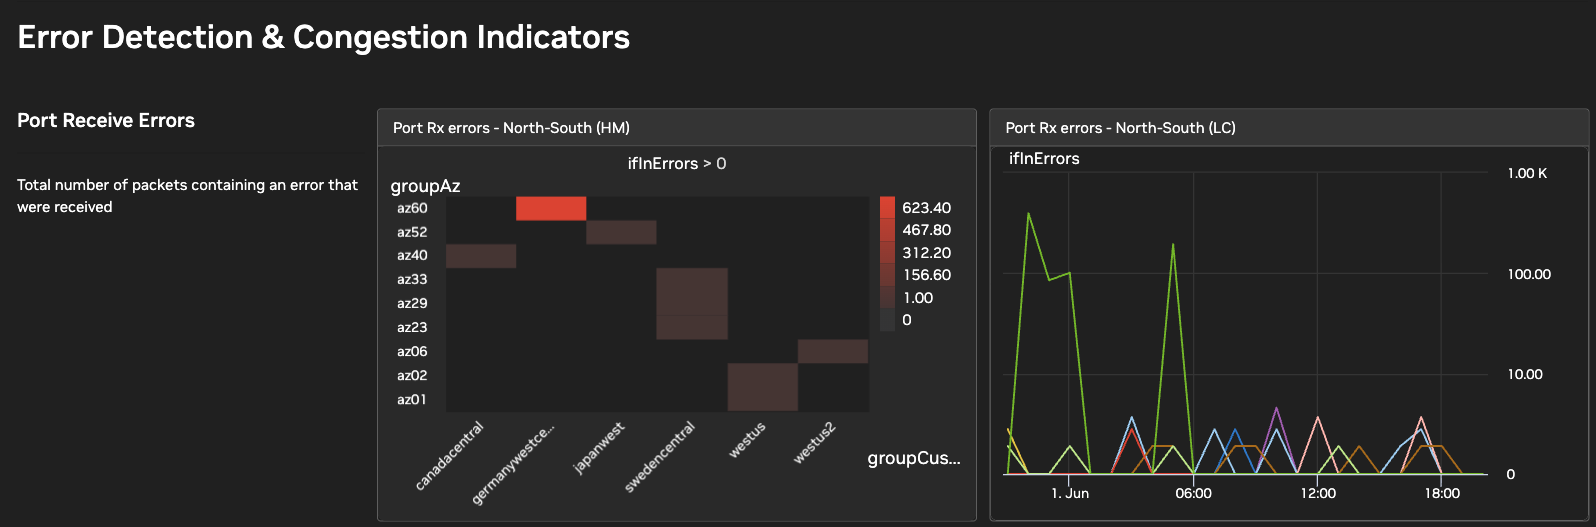Click the groupAz axis label
1596x527 pixels.
pos(425,186)
